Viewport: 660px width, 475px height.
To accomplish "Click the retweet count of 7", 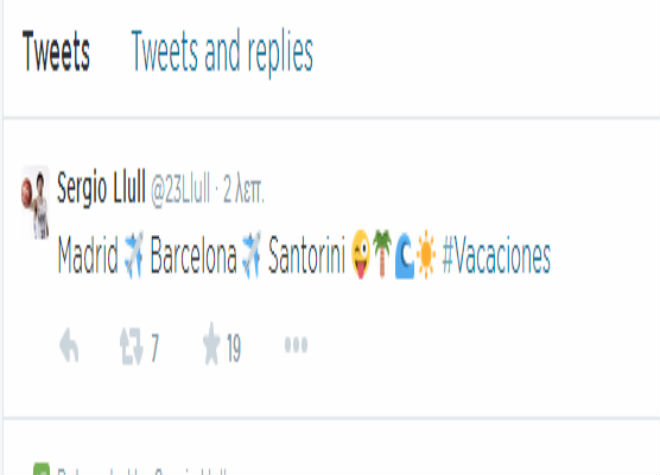I will (x=155, y=347).
